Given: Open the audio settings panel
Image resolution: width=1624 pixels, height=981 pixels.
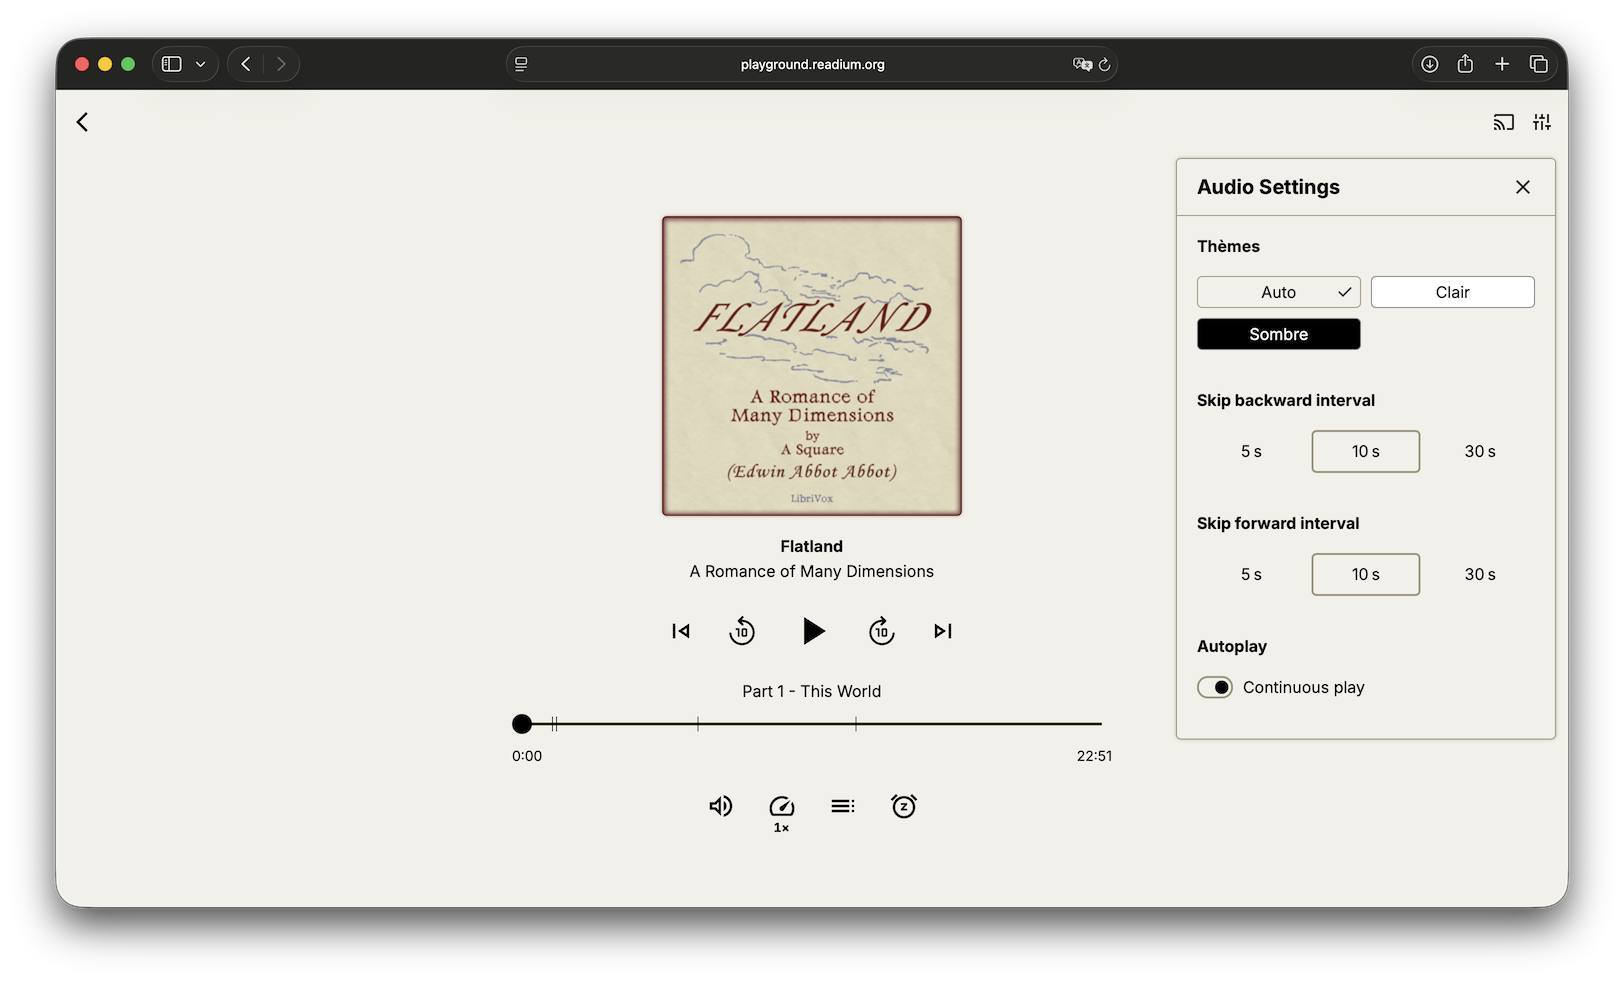Looking at the screenshot, I should (x=1541, y=121).
